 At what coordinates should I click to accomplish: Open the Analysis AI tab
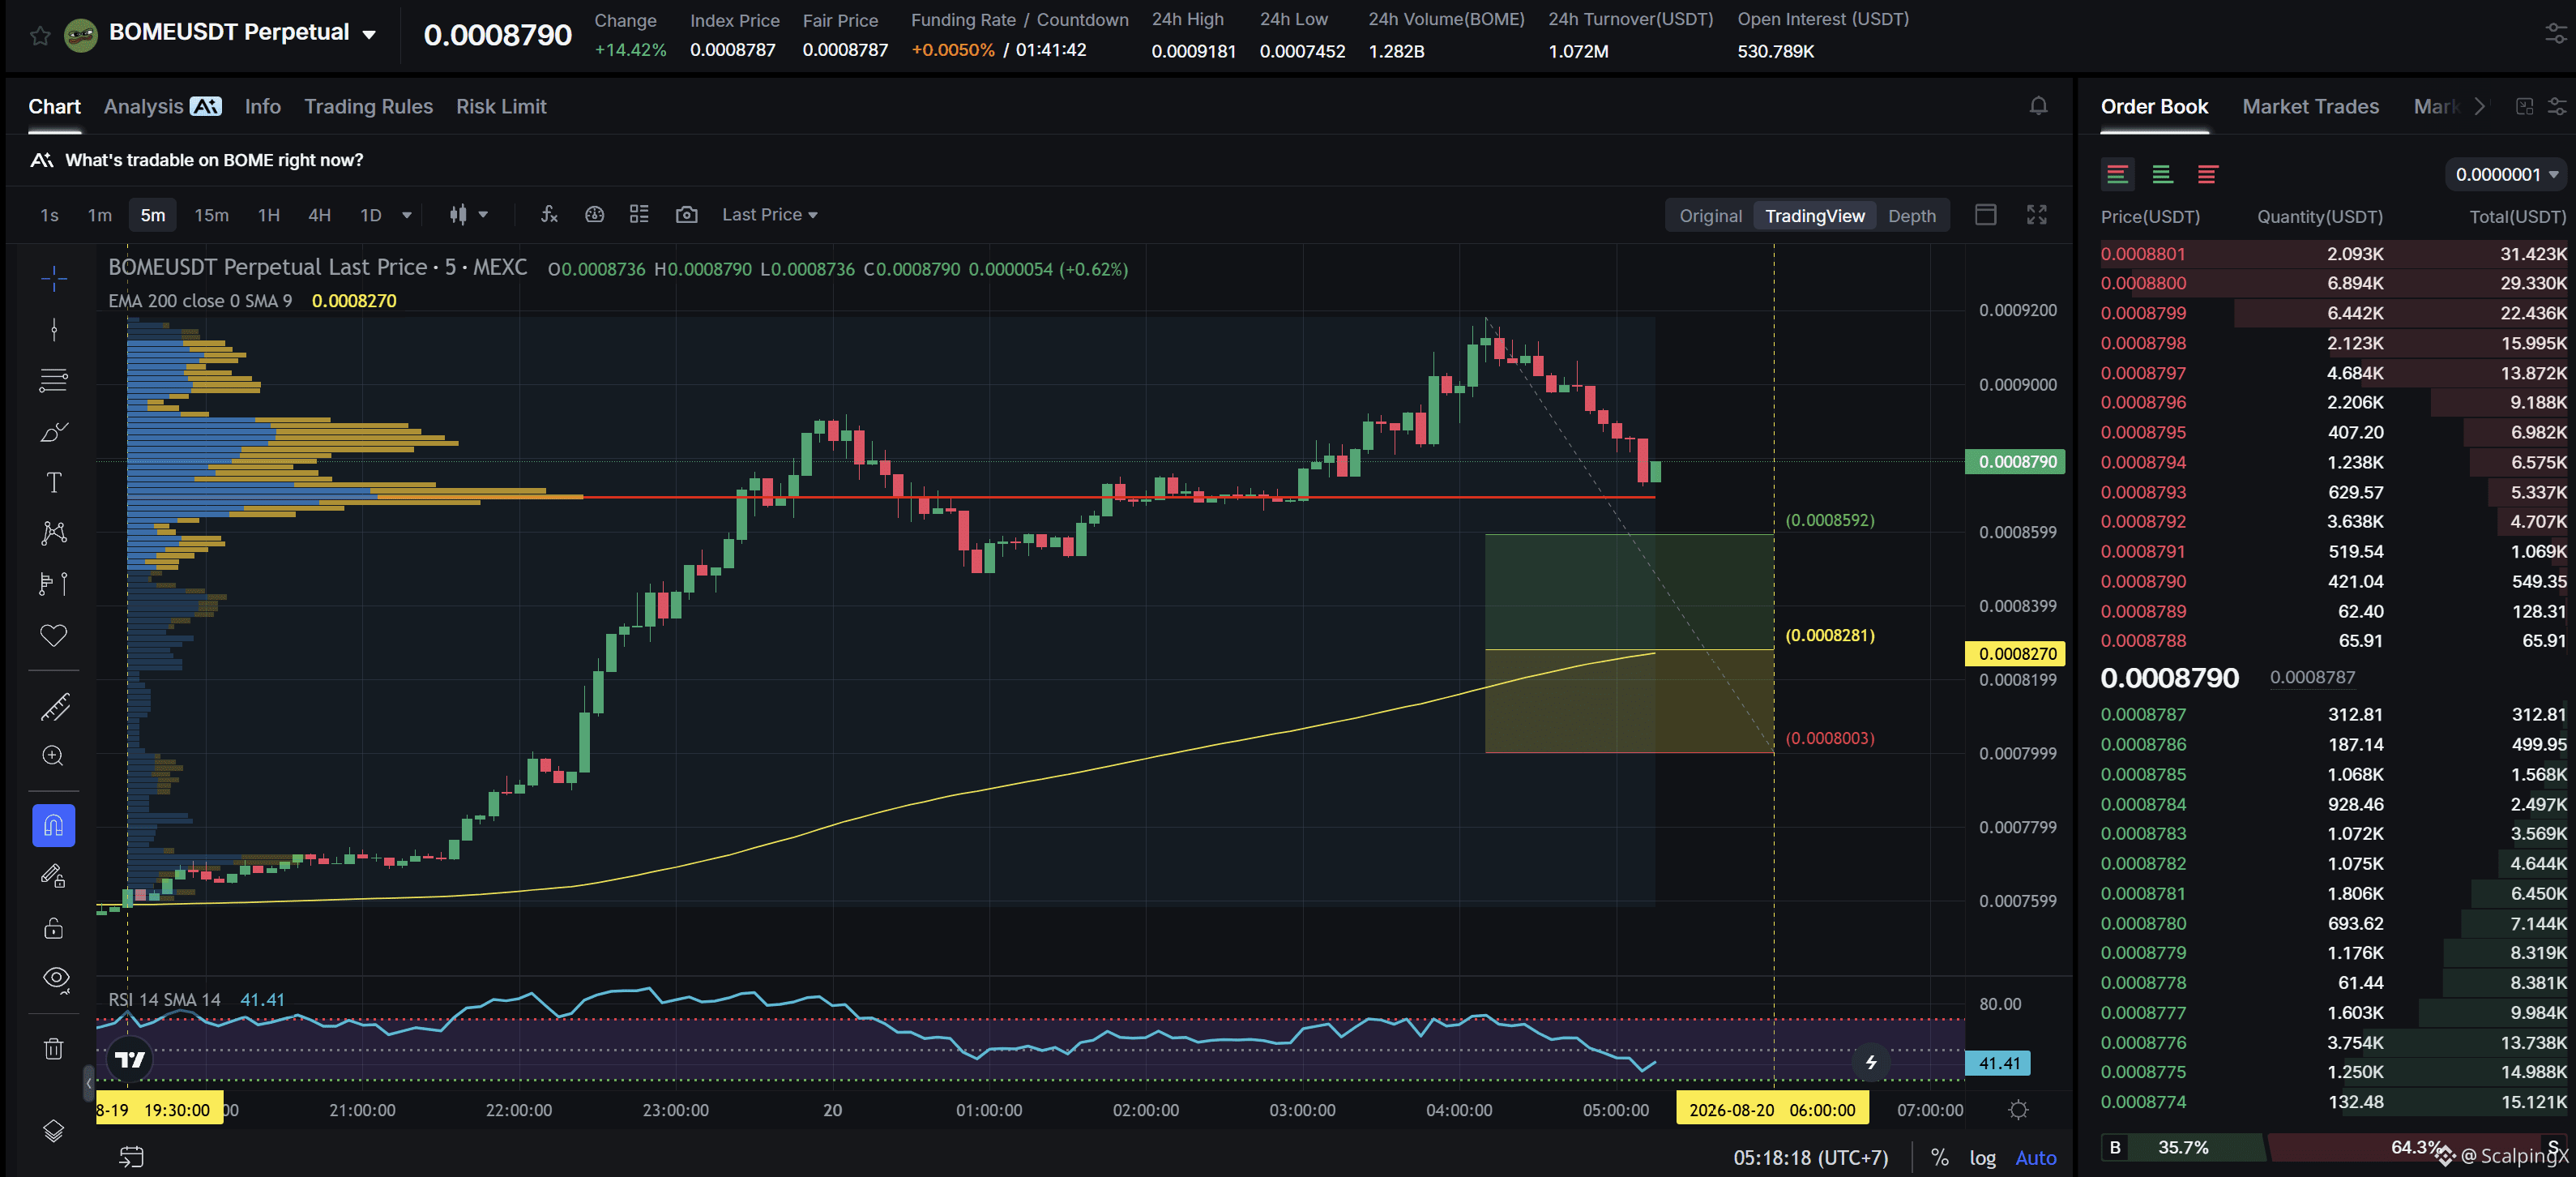tap(162, 106)
